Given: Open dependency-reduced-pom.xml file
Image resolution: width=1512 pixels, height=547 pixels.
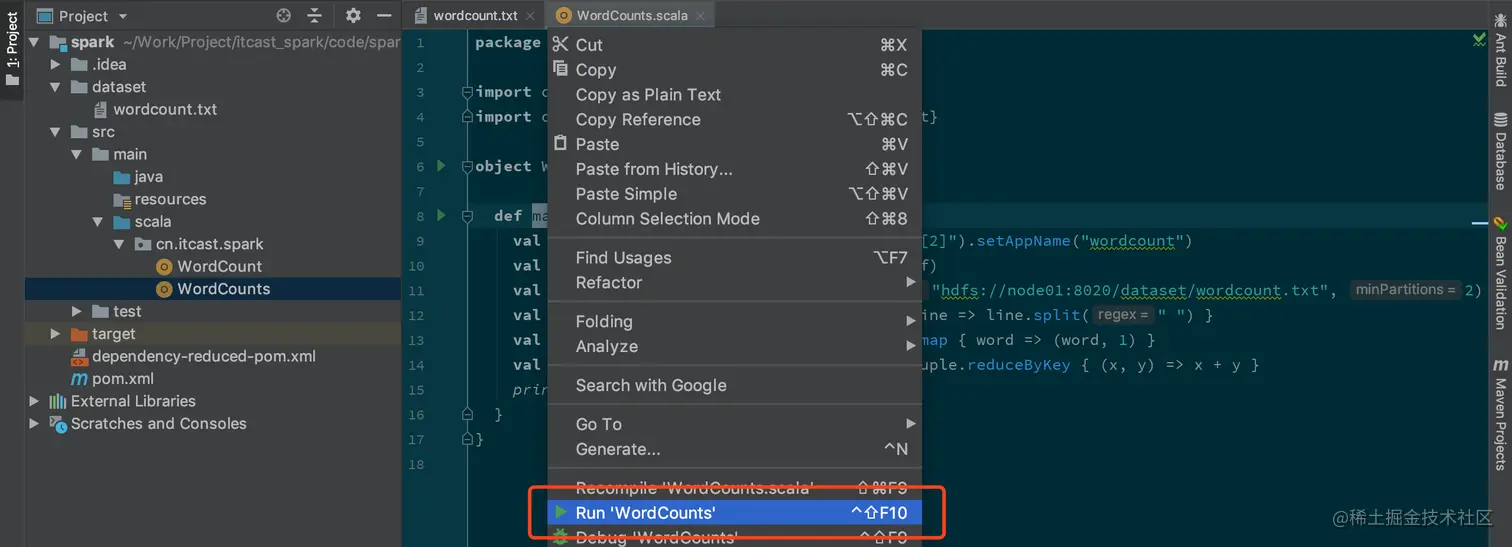Looking at the screenshot, I should [x=203, y=356].
